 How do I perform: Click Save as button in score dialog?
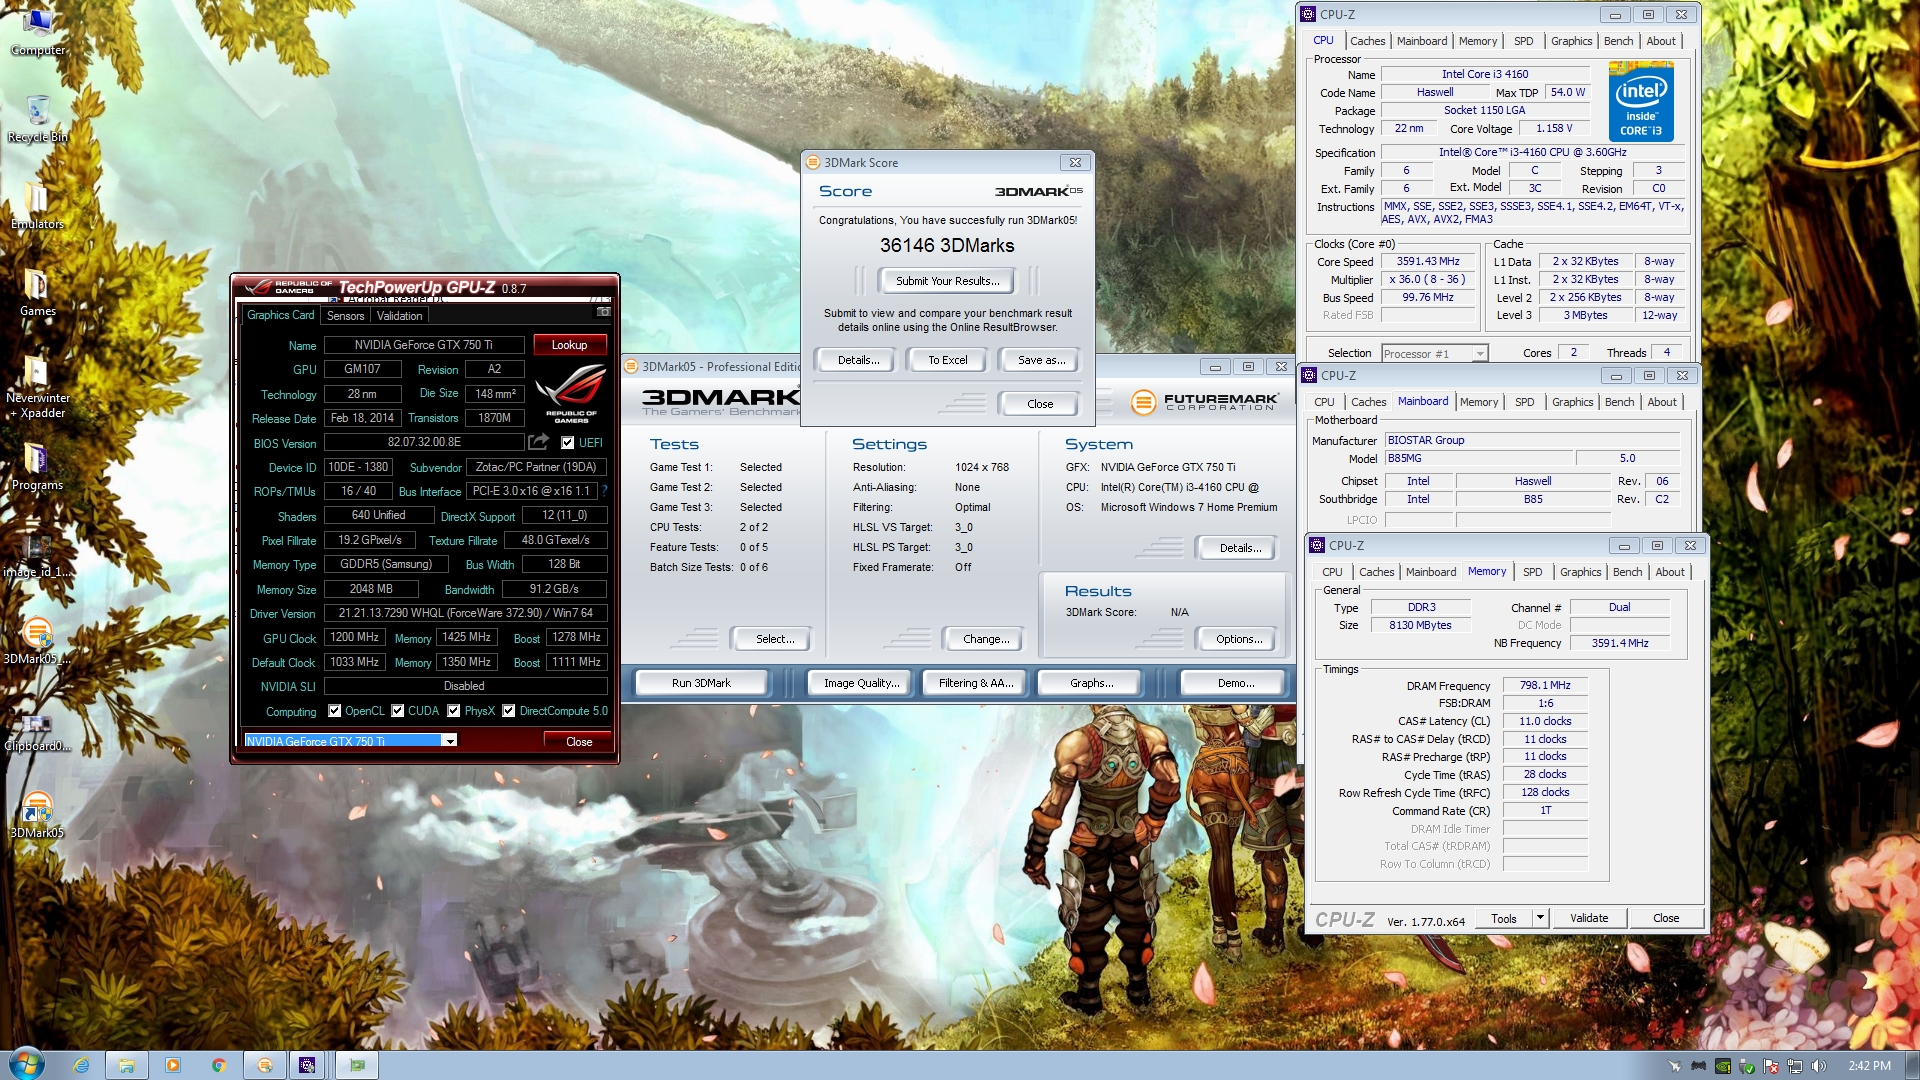tap(1041, 360)
